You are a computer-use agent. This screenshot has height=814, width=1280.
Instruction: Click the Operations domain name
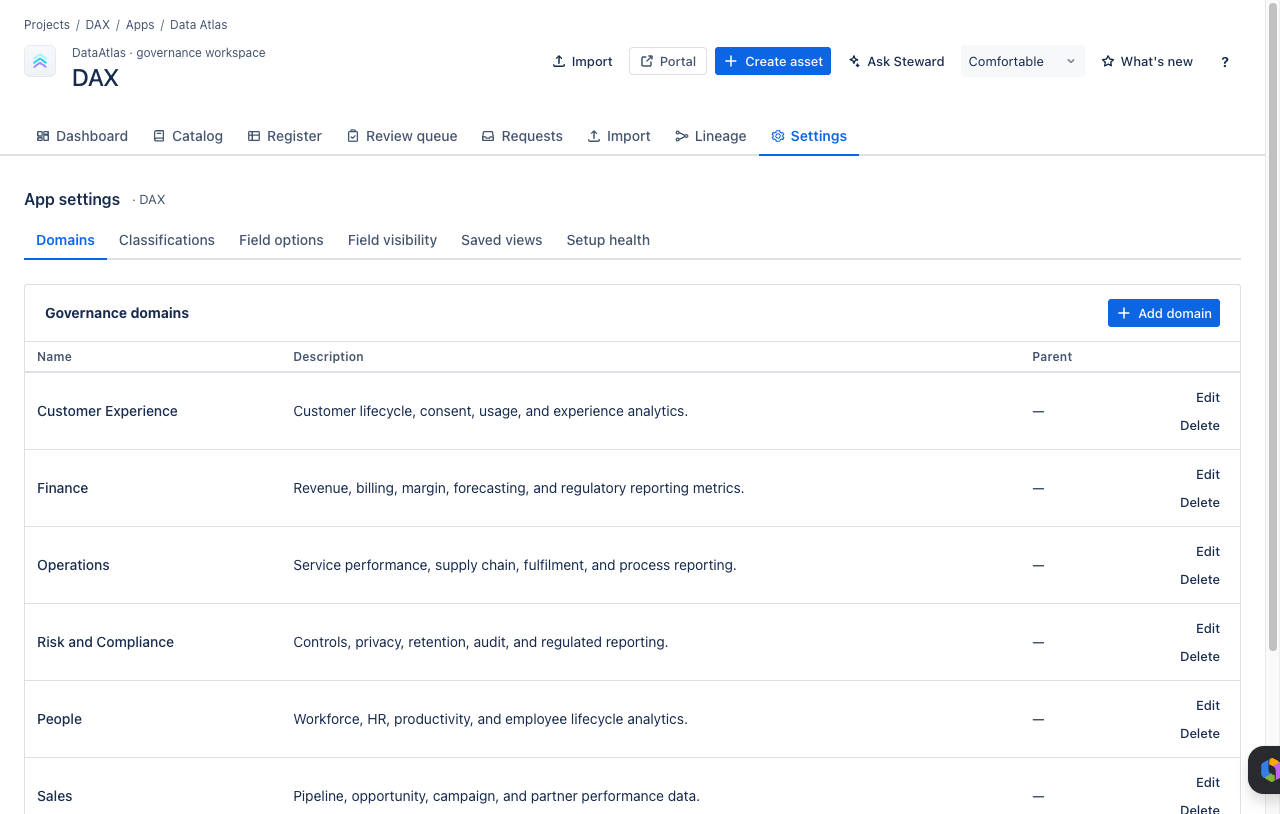(73, 565)
